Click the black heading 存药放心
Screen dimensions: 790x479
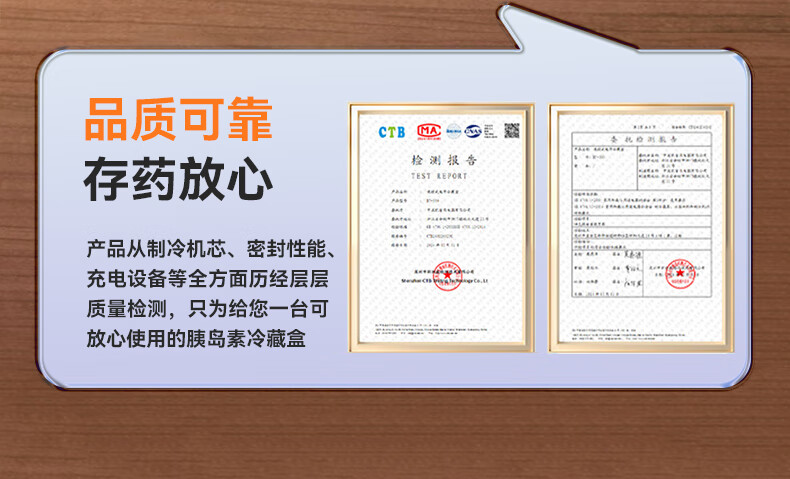[179, 180]
